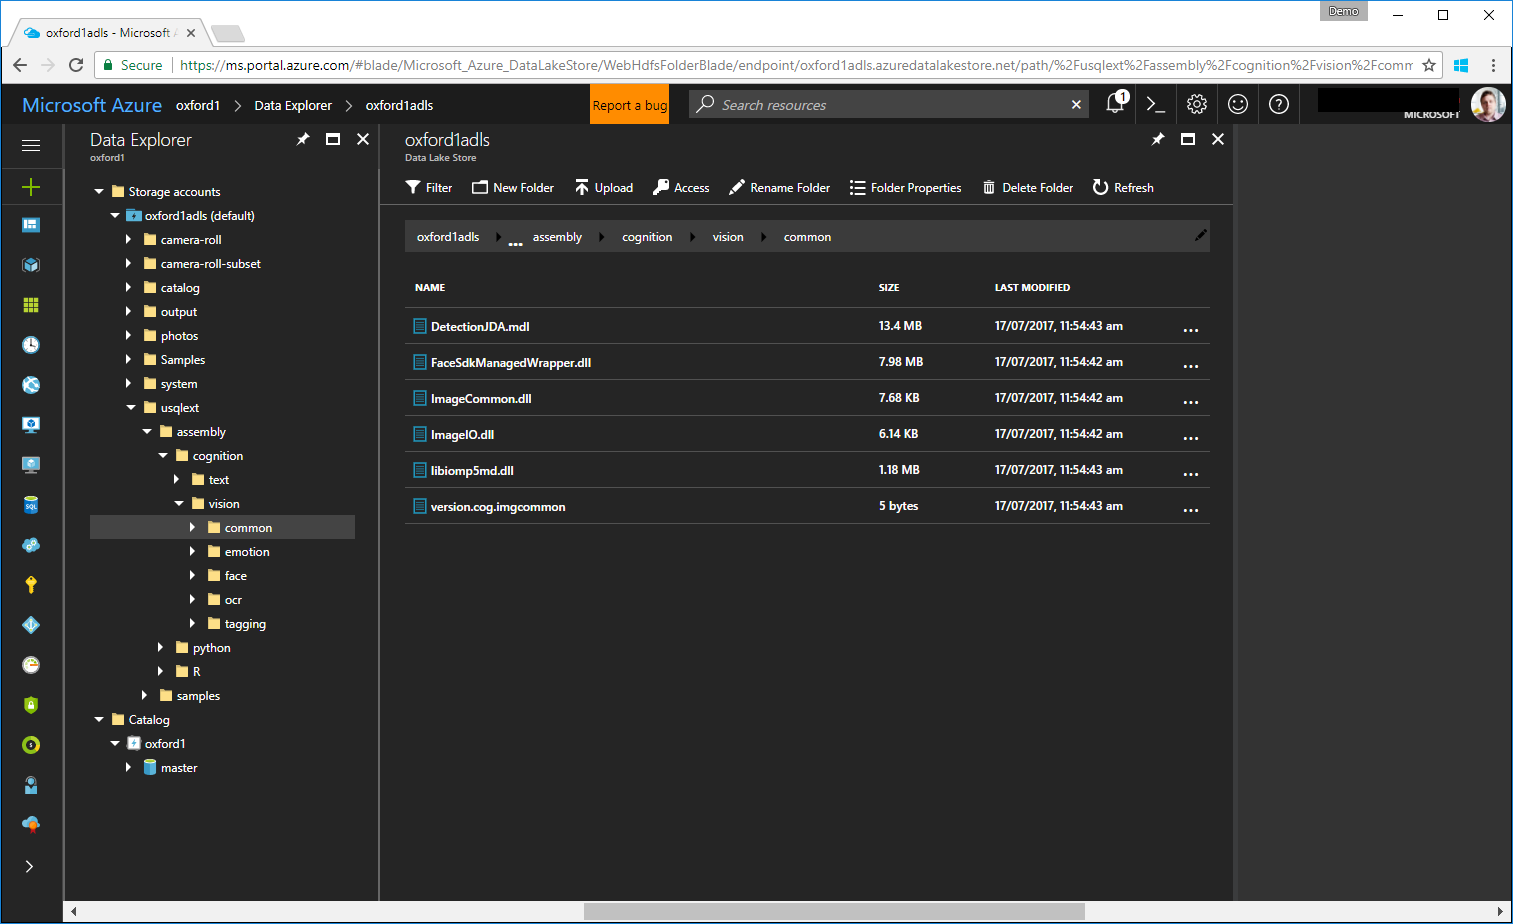Open the help question mark icon
The image size is (1513, 924).
(1279, 104)
